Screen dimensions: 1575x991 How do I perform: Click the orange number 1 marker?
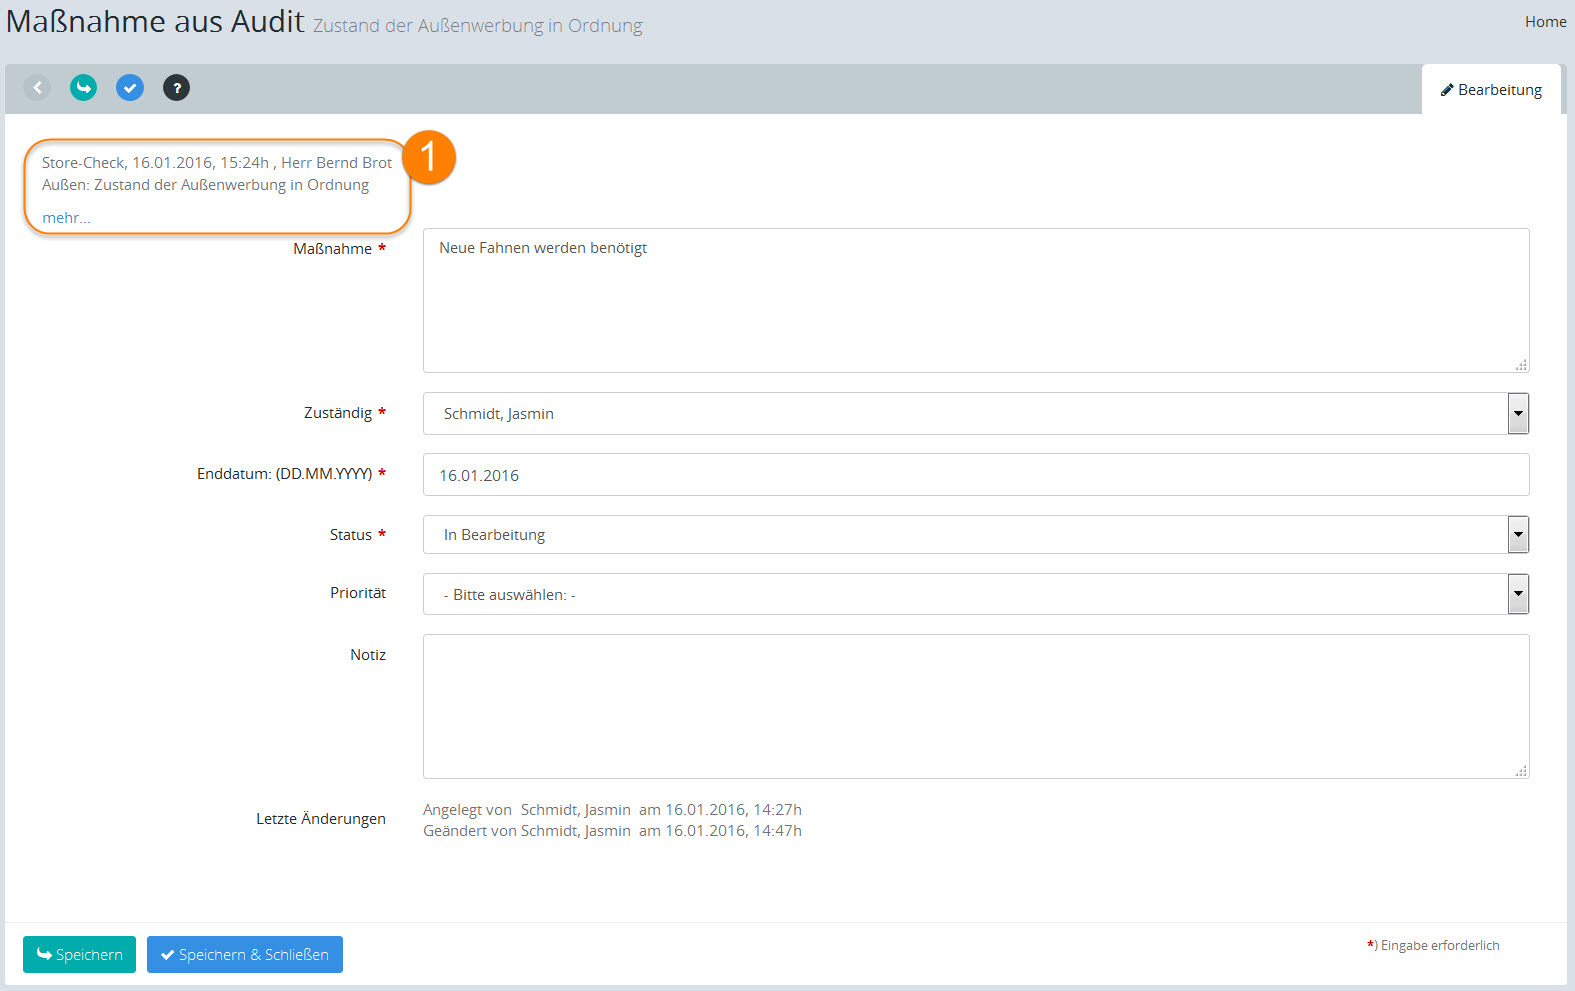coord(429,157)
